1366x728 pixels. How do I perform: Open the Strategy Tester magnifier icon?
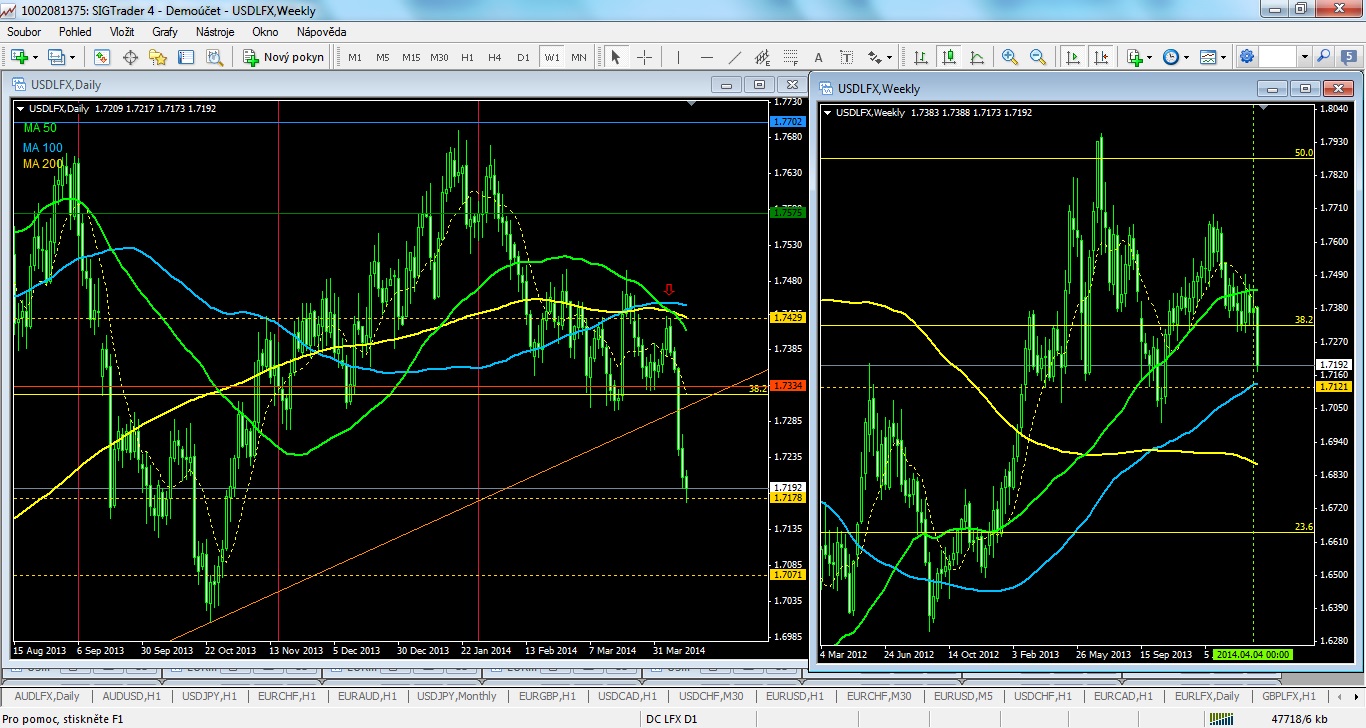214,57
